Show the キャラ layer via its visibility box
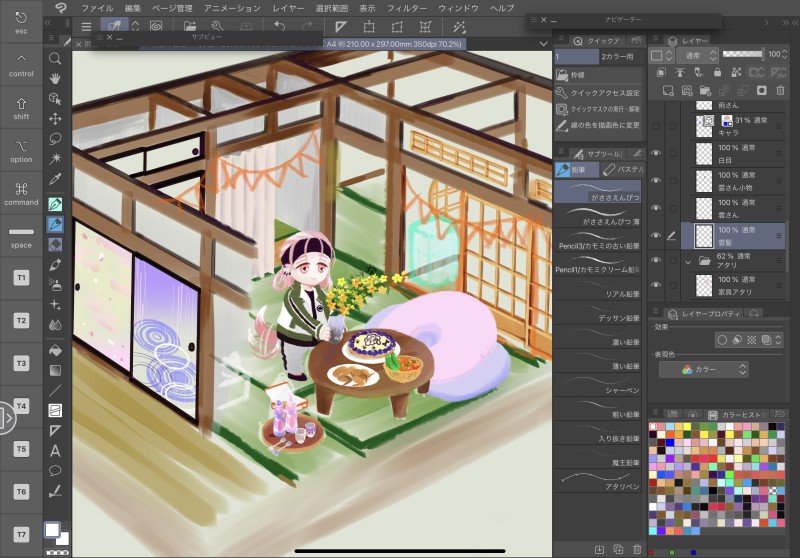Image resolution: width=800 pixels, height=558 pixels. pos(656,125)
